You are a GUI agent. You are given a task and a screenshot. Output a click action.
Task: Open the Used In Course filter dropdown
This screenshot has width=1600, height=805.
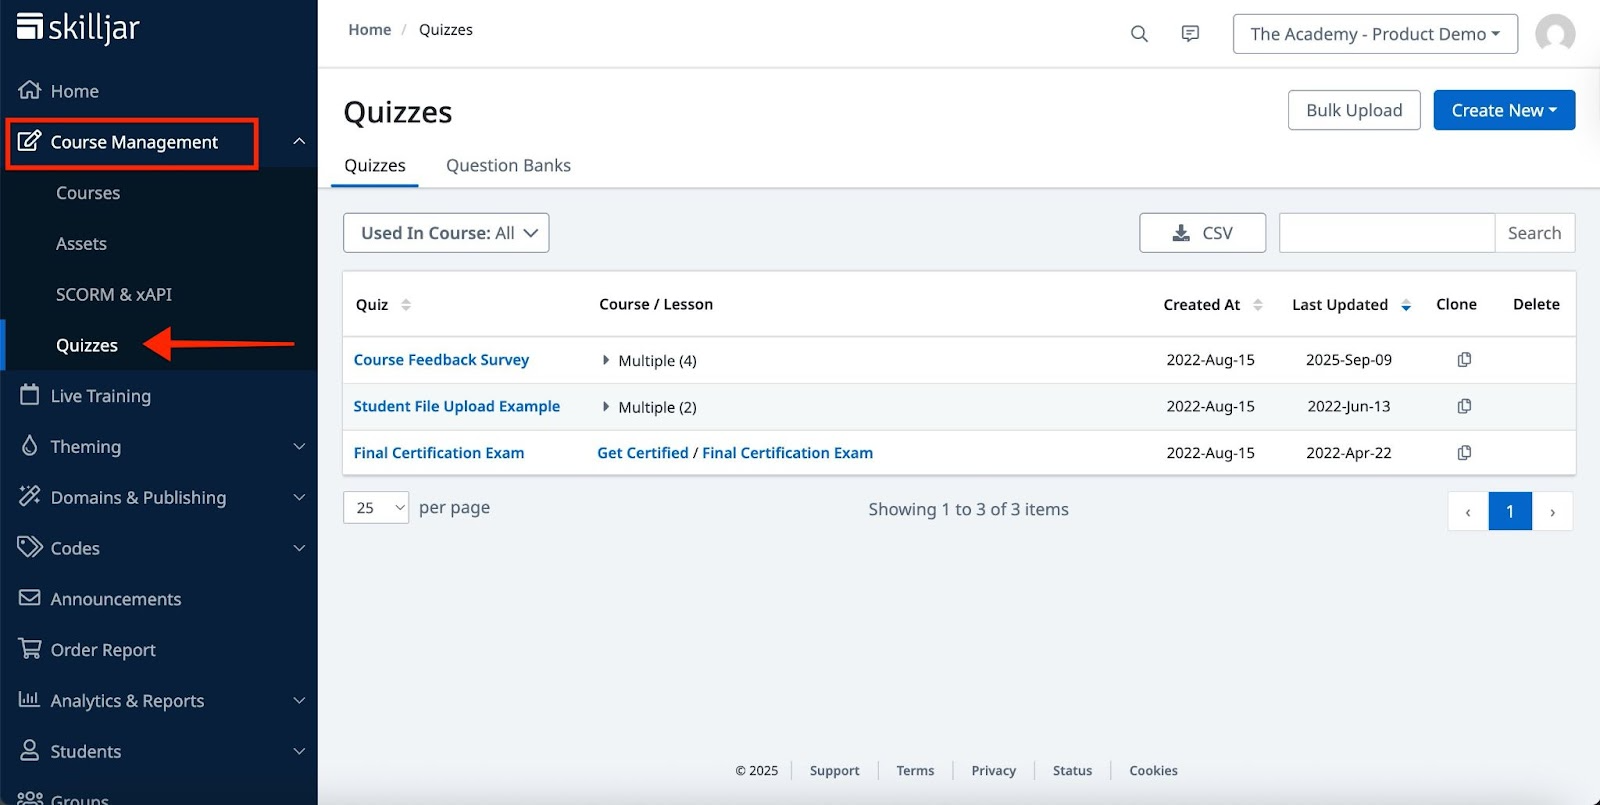(446, 233)
